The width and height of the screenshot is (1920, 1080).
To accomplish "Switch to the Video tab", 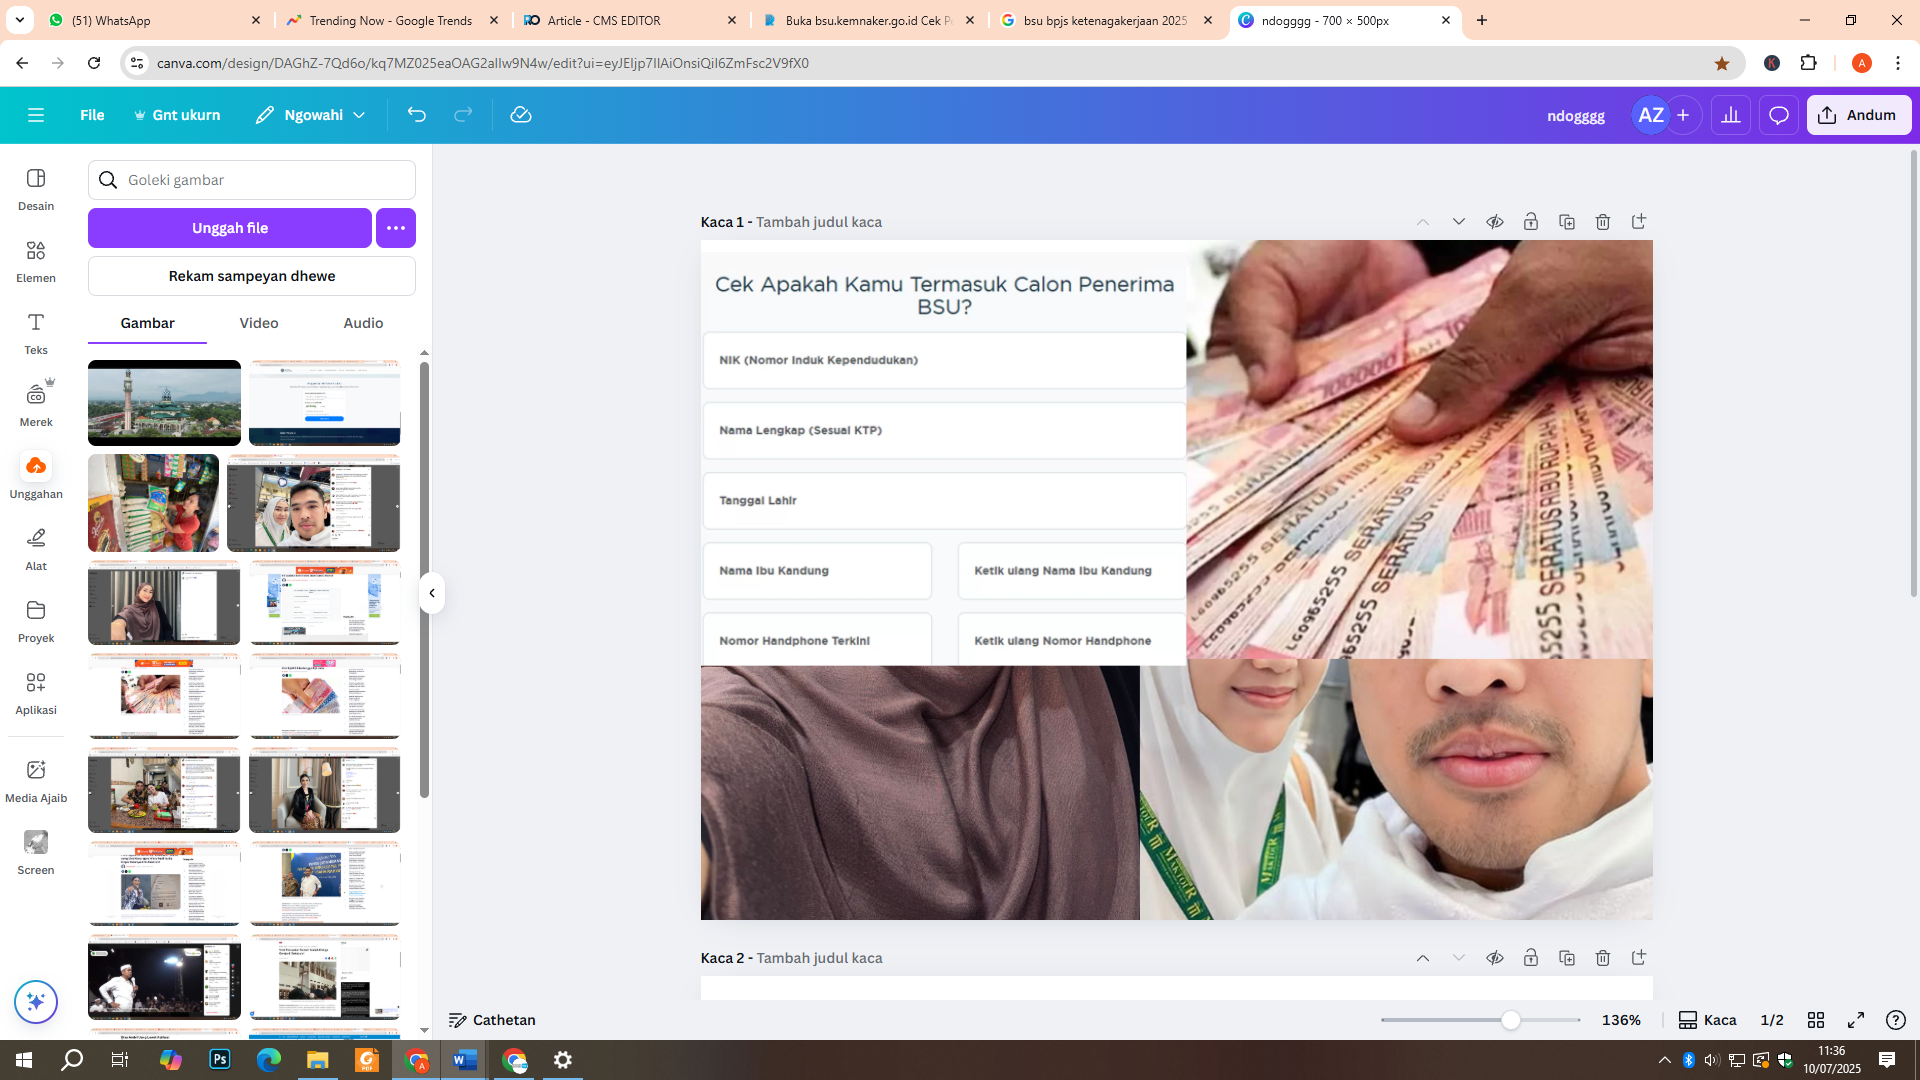I will click(259, 323).
